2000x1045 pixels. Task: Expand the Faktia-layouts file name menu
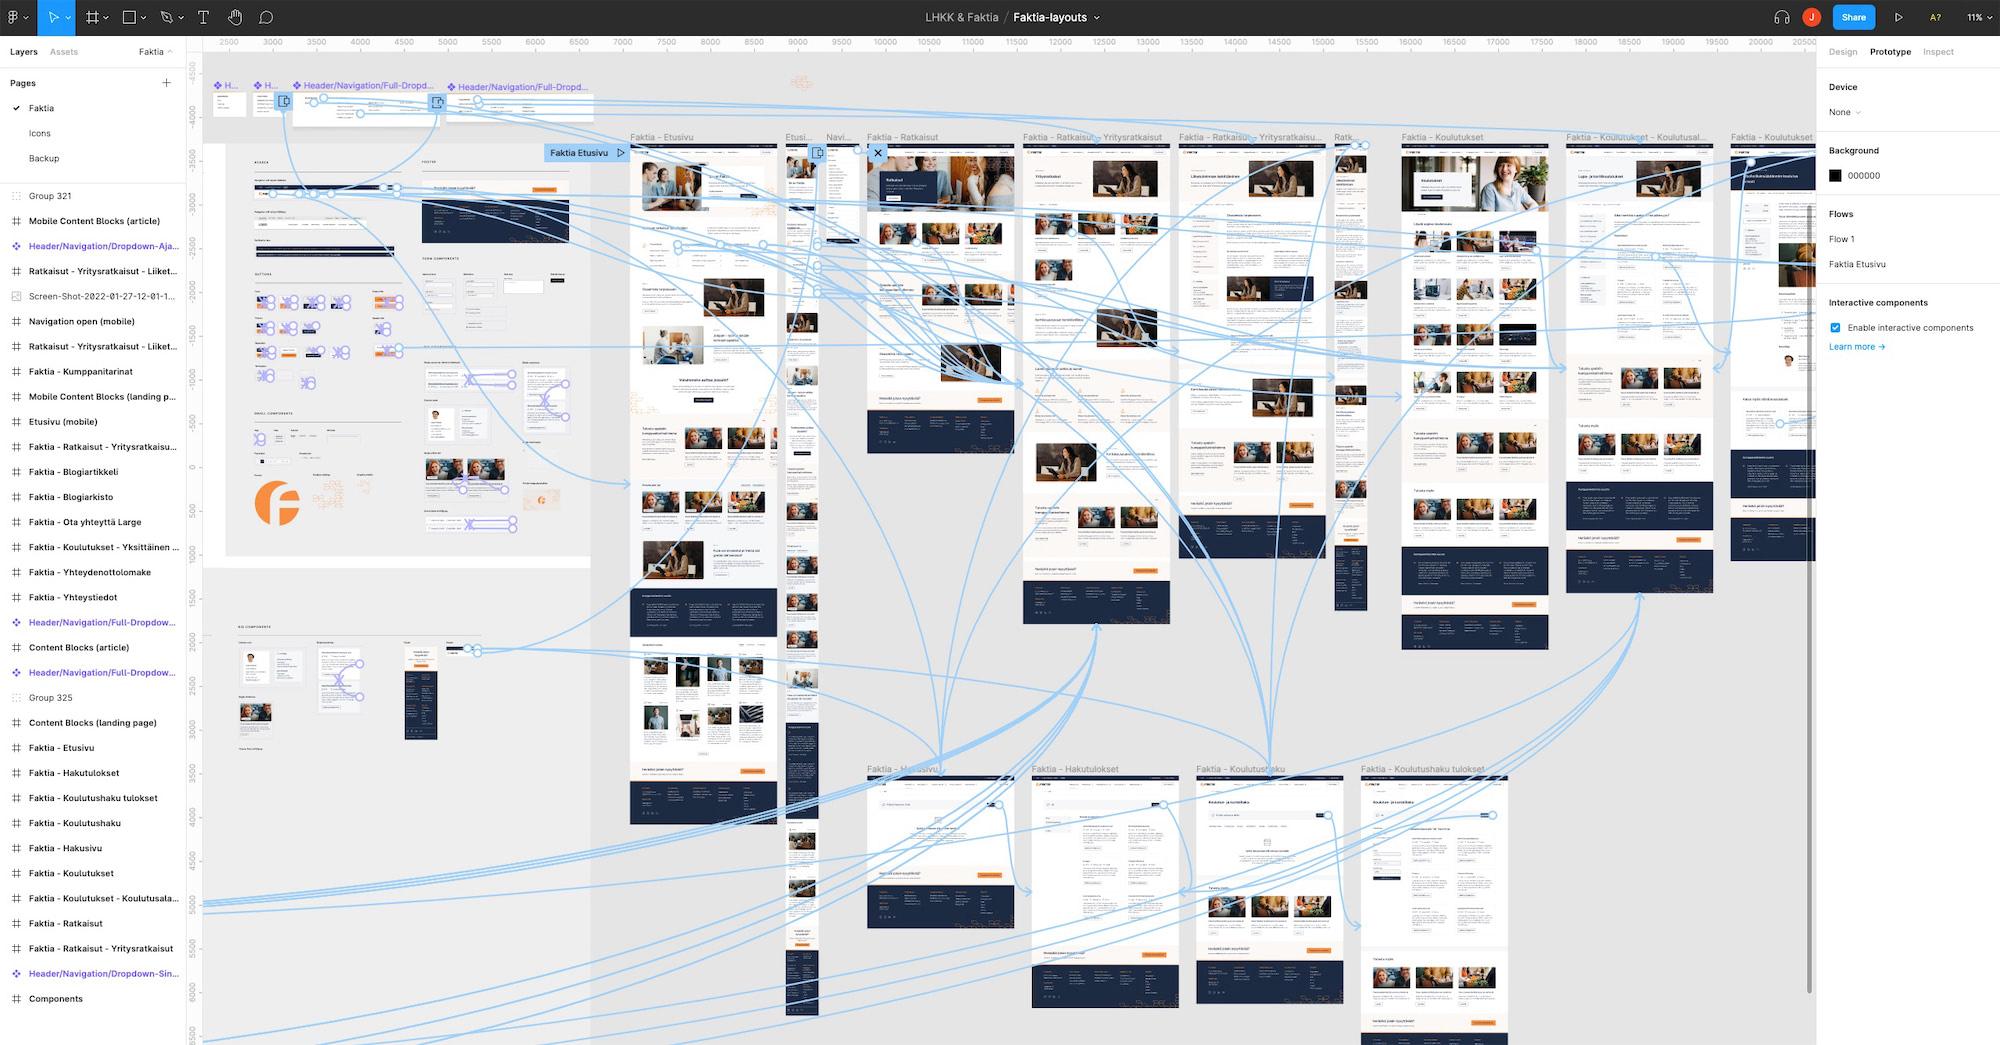coord(1096,17)
